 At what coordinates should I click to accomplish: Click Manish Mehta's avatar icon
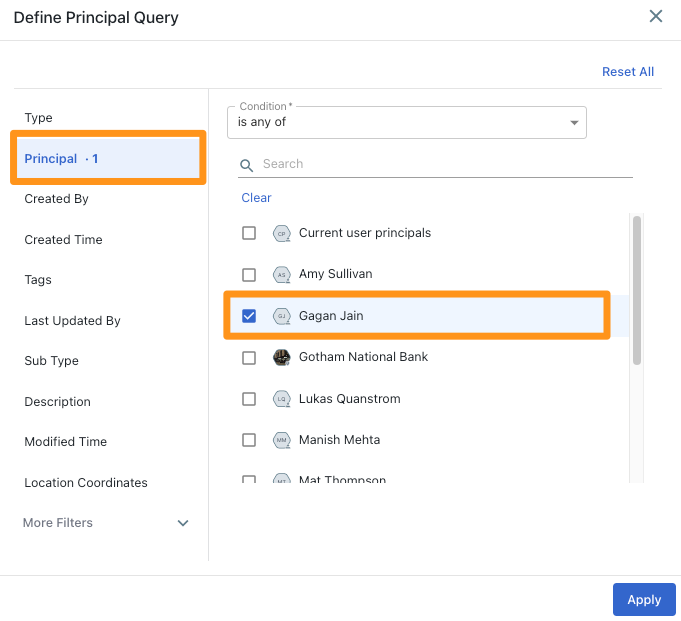281,440
